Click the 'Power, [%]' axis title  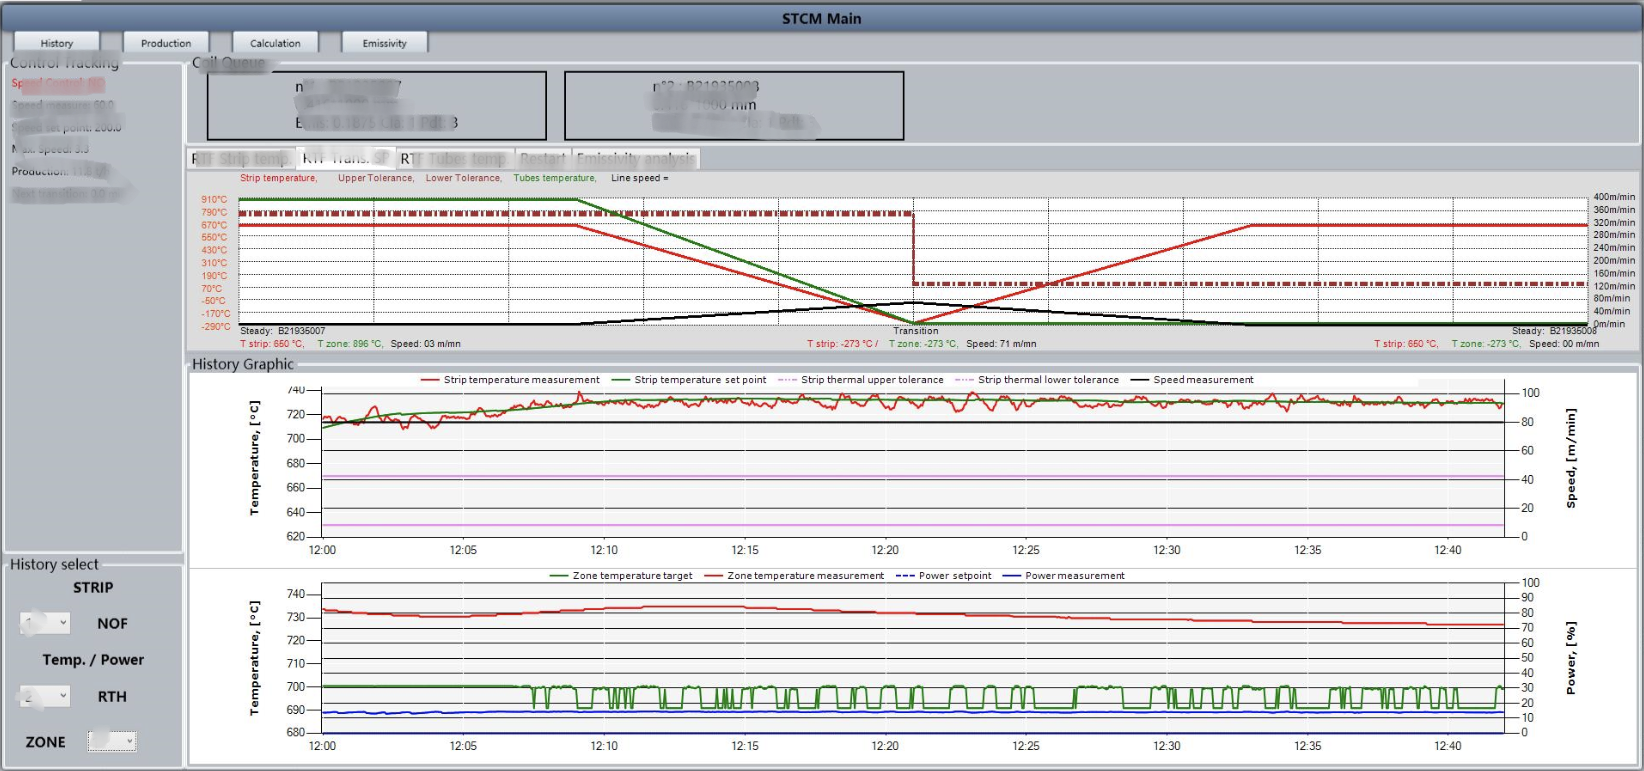[x=1571, y=658]
